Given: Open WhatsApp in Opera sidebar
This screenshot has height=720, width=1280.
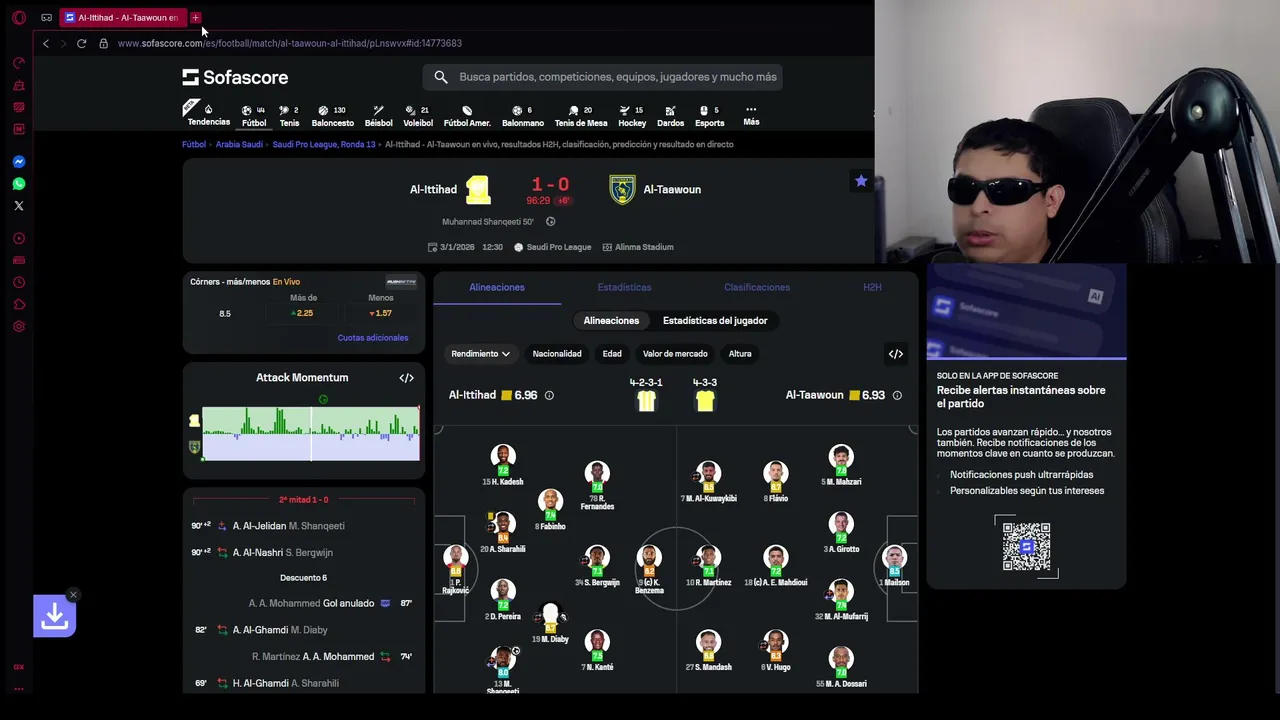Looking at the screenshot, I should (18, 184).
